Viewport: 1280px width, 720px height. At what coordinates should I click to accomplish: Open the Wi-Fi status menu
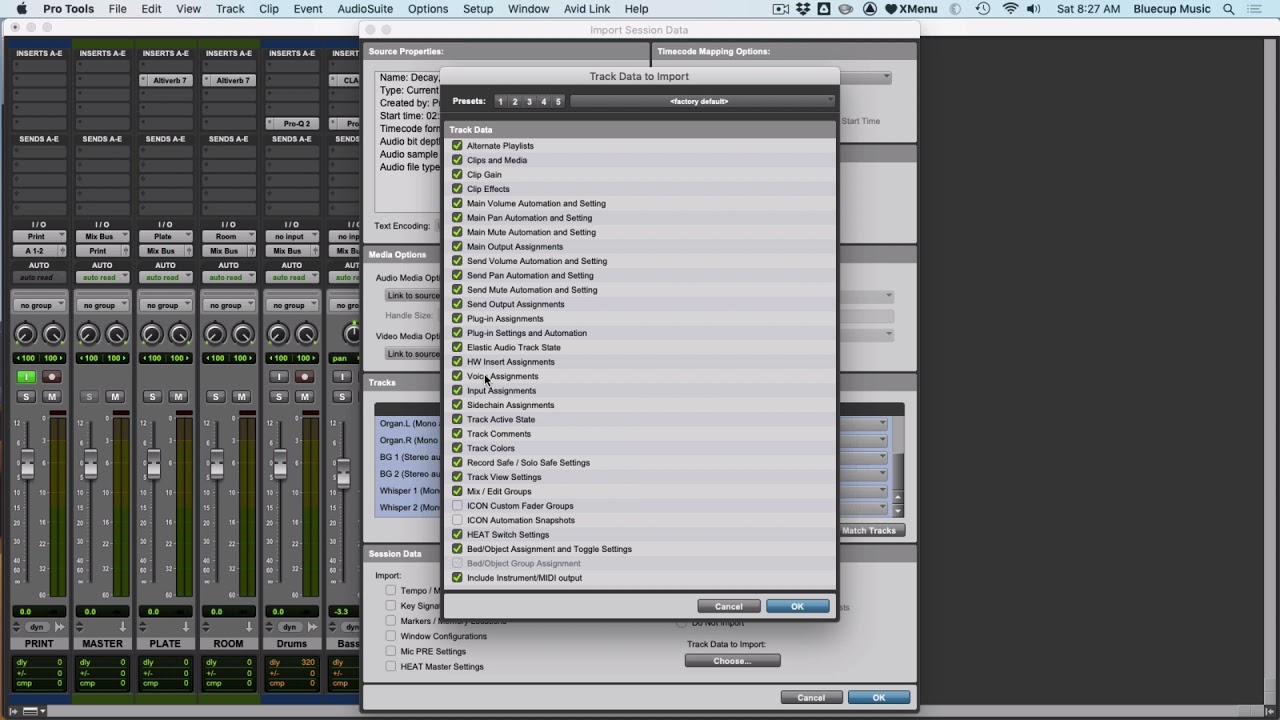1010,9
